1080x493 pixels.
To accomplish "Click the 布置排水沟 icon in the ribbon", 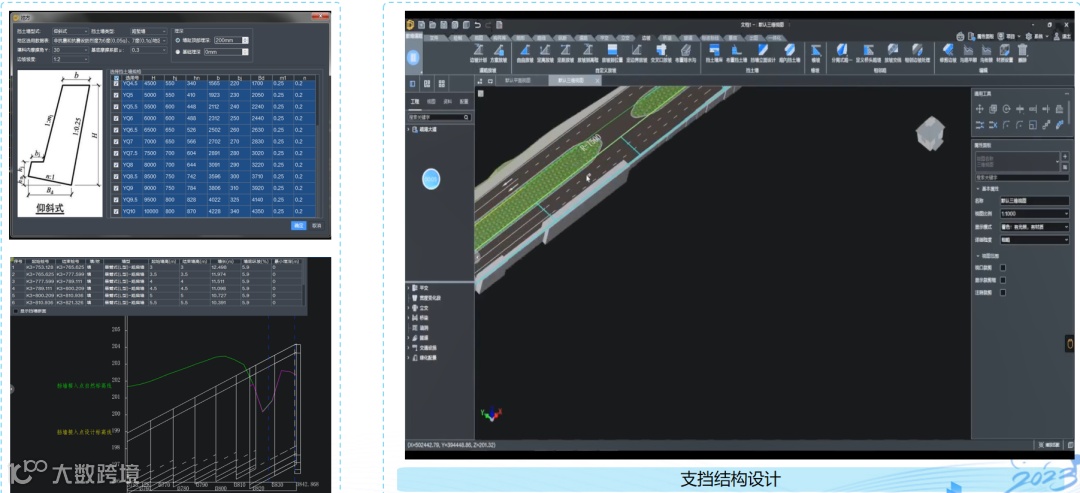I will pos(686,50).
